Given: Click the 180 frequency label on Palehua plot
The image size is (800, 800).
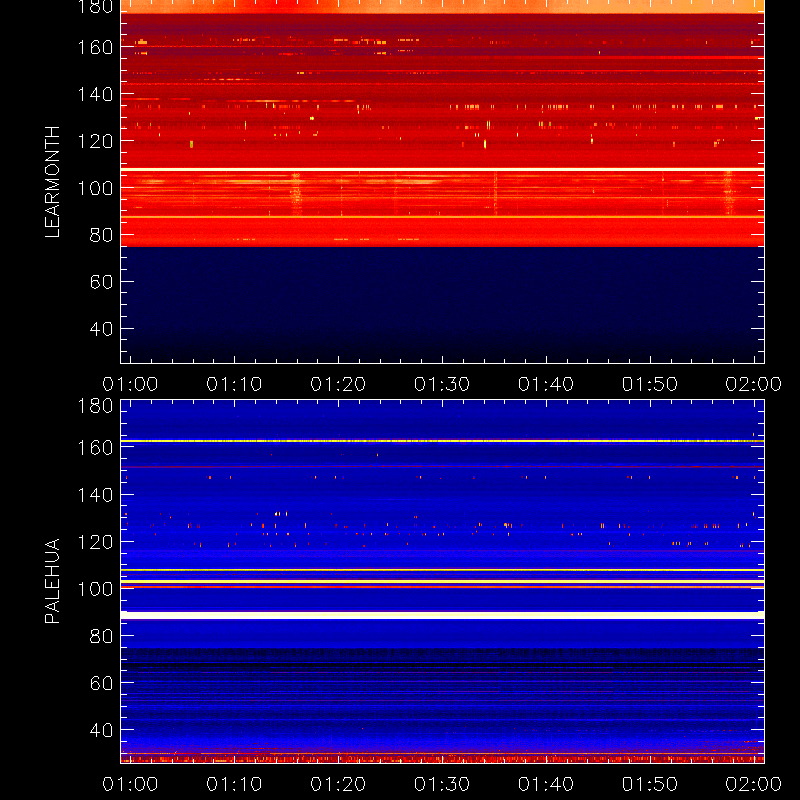Looking at the screenshot, I should coord(95,406).
